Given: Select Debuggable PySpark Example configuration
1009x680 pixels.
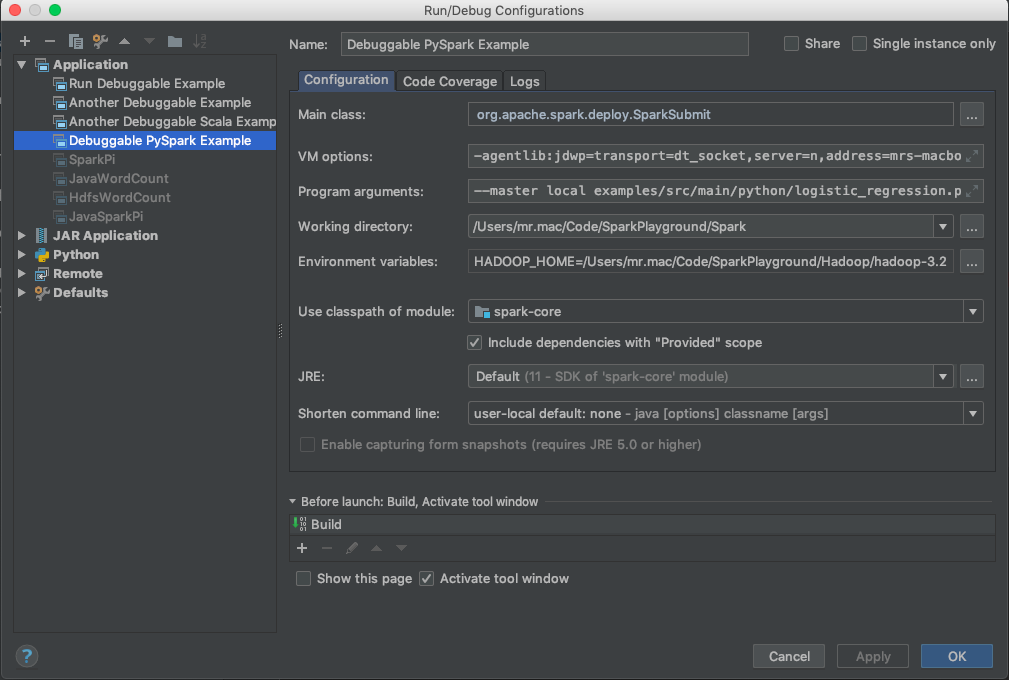Looking at the screenshot, I should click(x=145, y=140).
